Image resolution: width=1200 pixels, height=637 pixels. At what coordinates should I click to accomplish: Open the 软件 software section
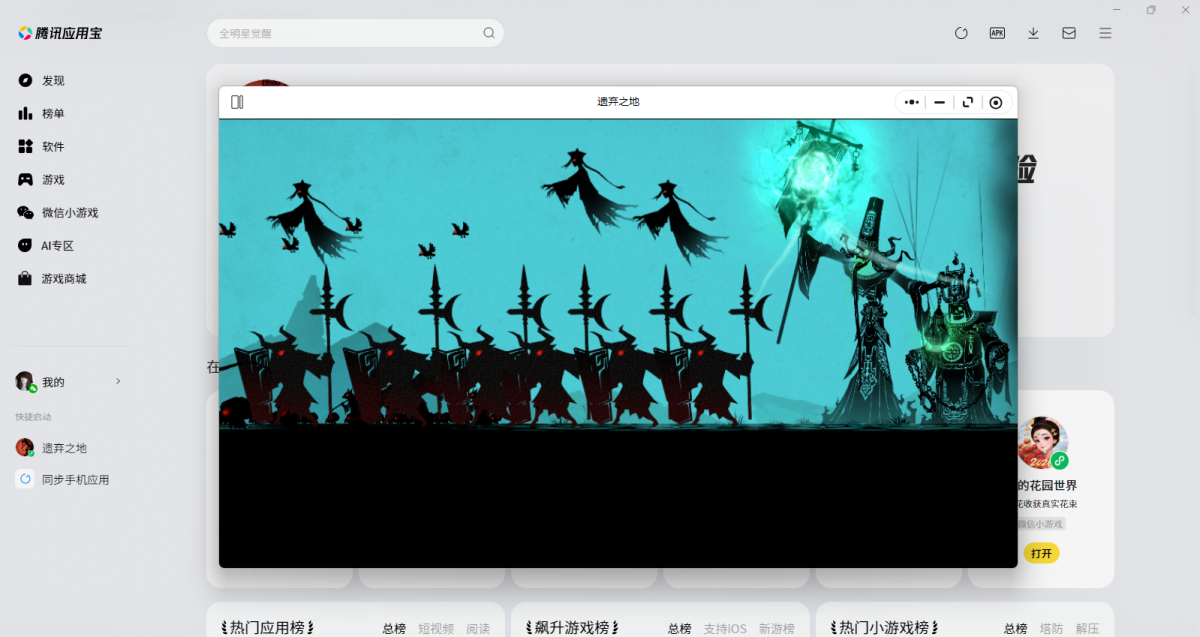[x=52, y=147]
